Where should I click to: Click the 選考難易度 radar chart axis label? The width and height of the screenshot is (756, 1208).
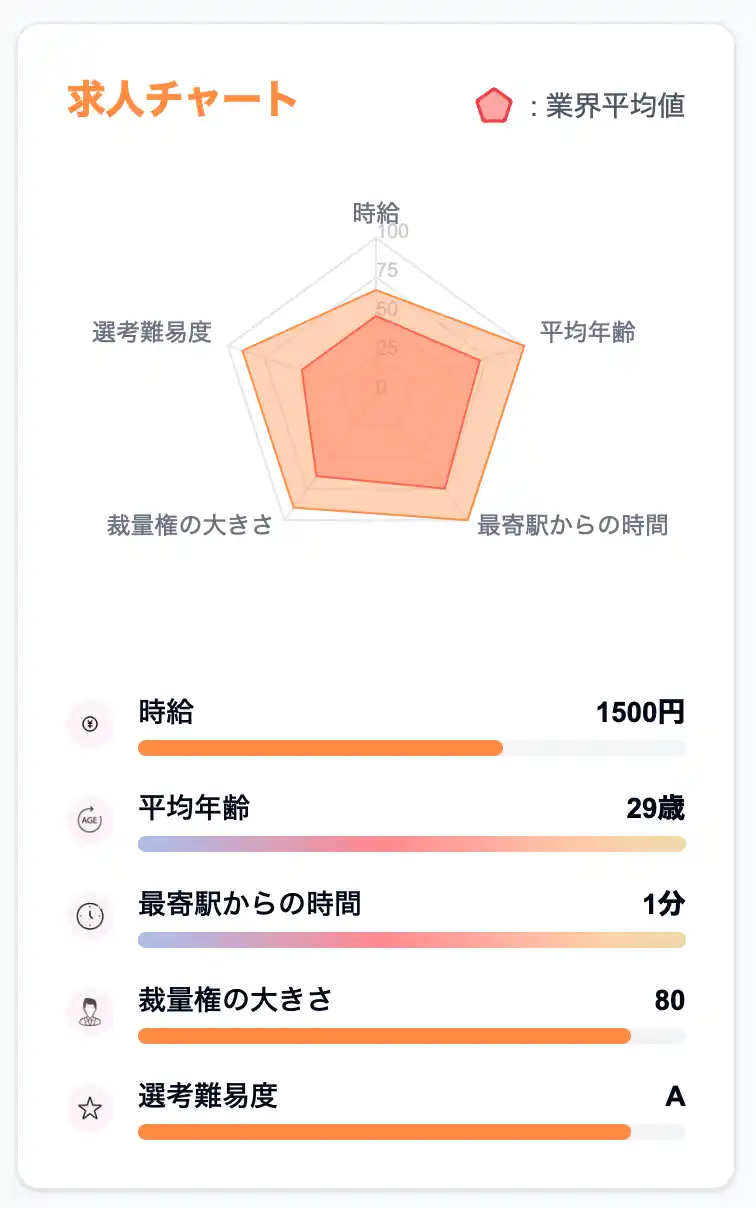click(x=152, y=332)
